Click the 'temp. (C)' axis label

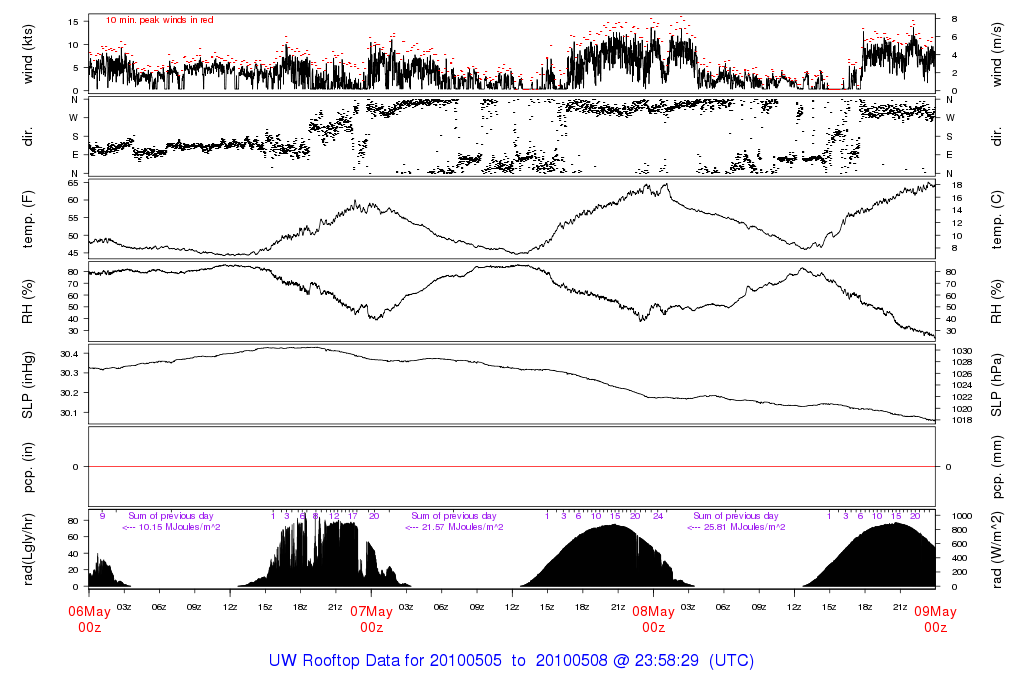coord(997,219)
